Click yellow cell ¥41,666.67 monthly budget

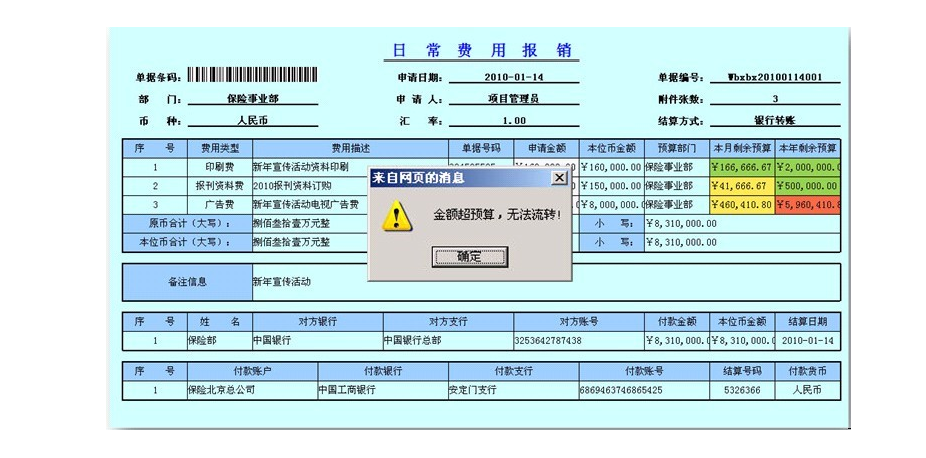click(741, 186)
